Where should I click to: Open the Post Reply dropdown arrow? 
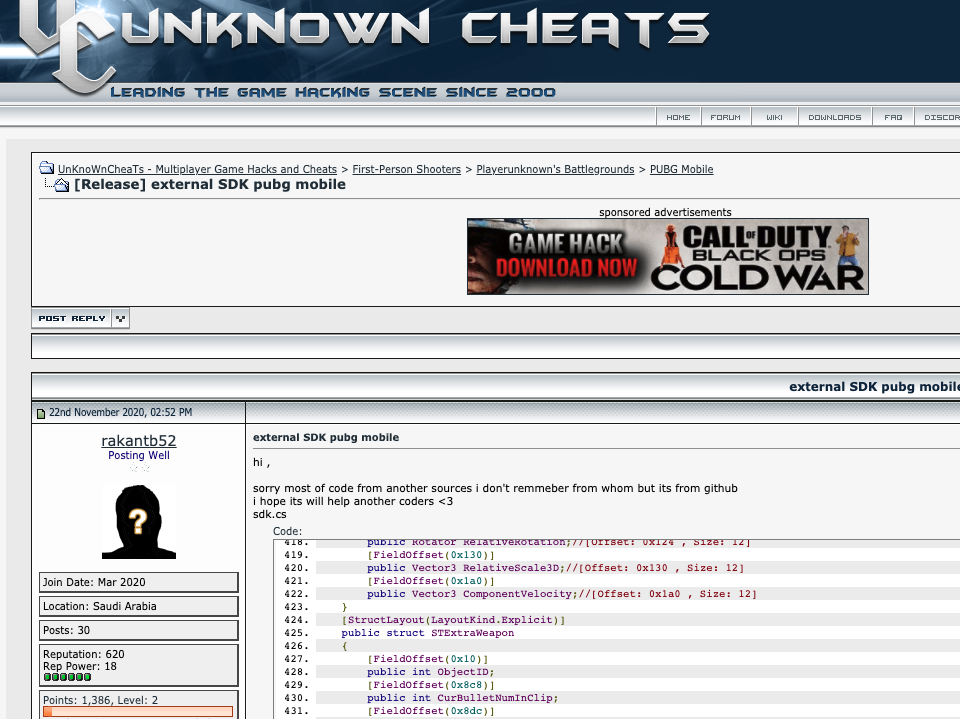pyautogui.click(x=121, y=318)
